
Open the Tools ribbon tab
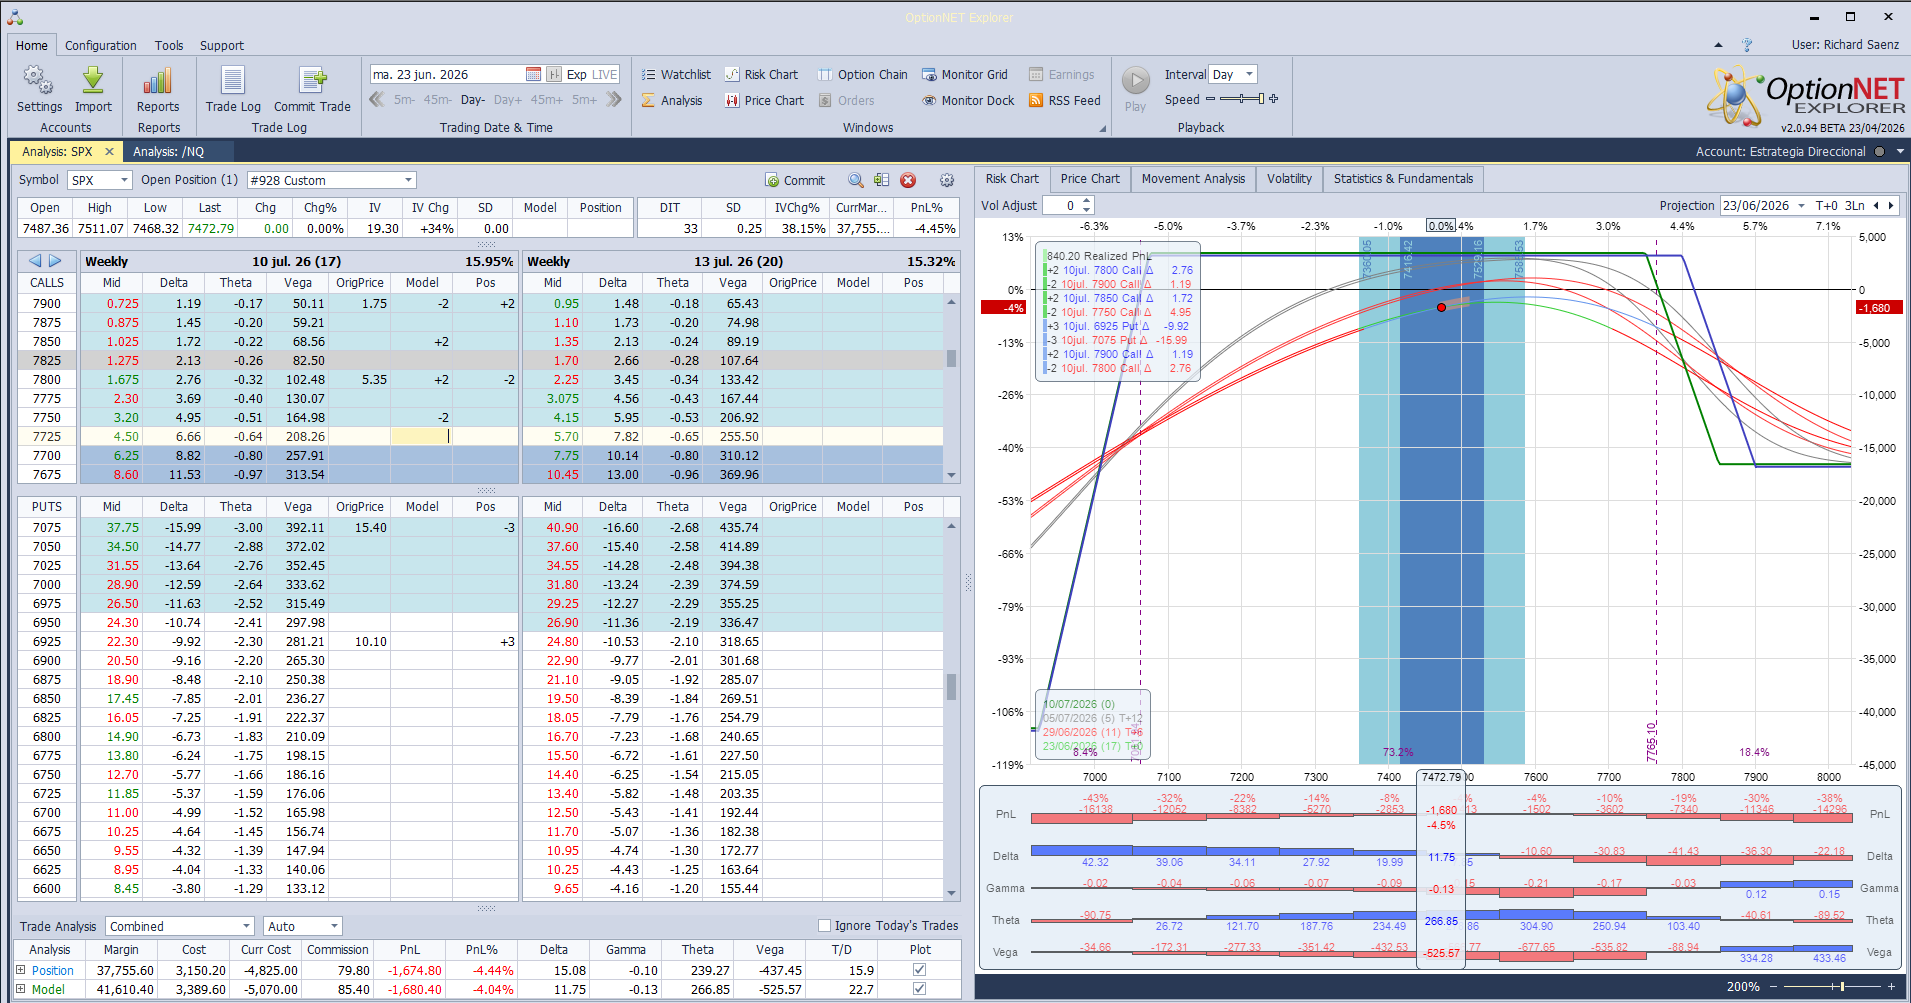169,45
